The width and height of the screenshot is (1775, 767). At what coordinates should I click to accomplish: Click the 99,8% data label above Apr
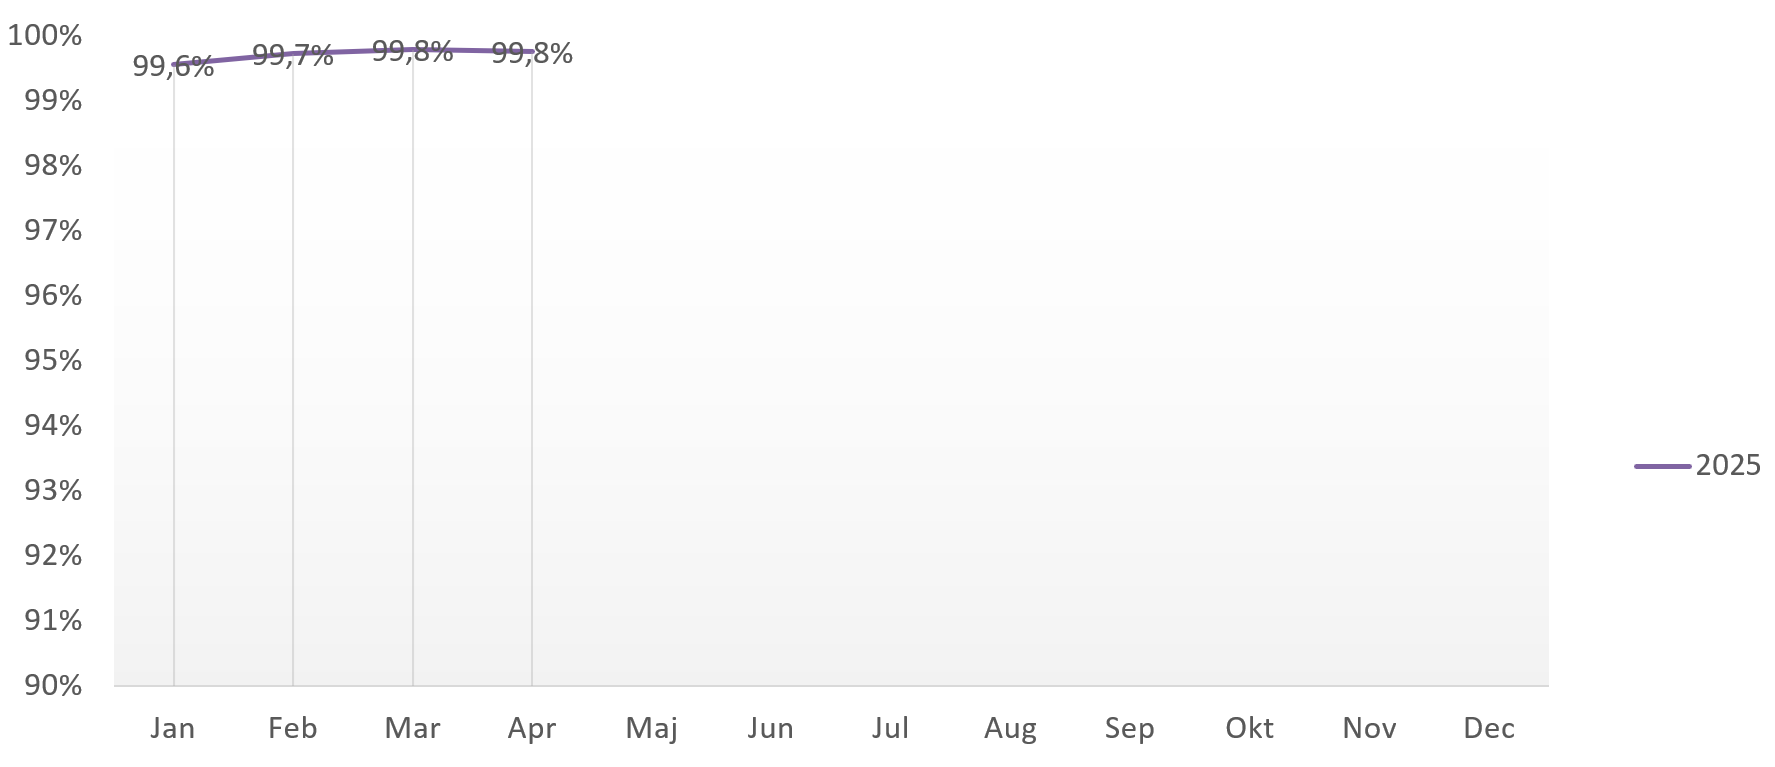tap(532, 53)
